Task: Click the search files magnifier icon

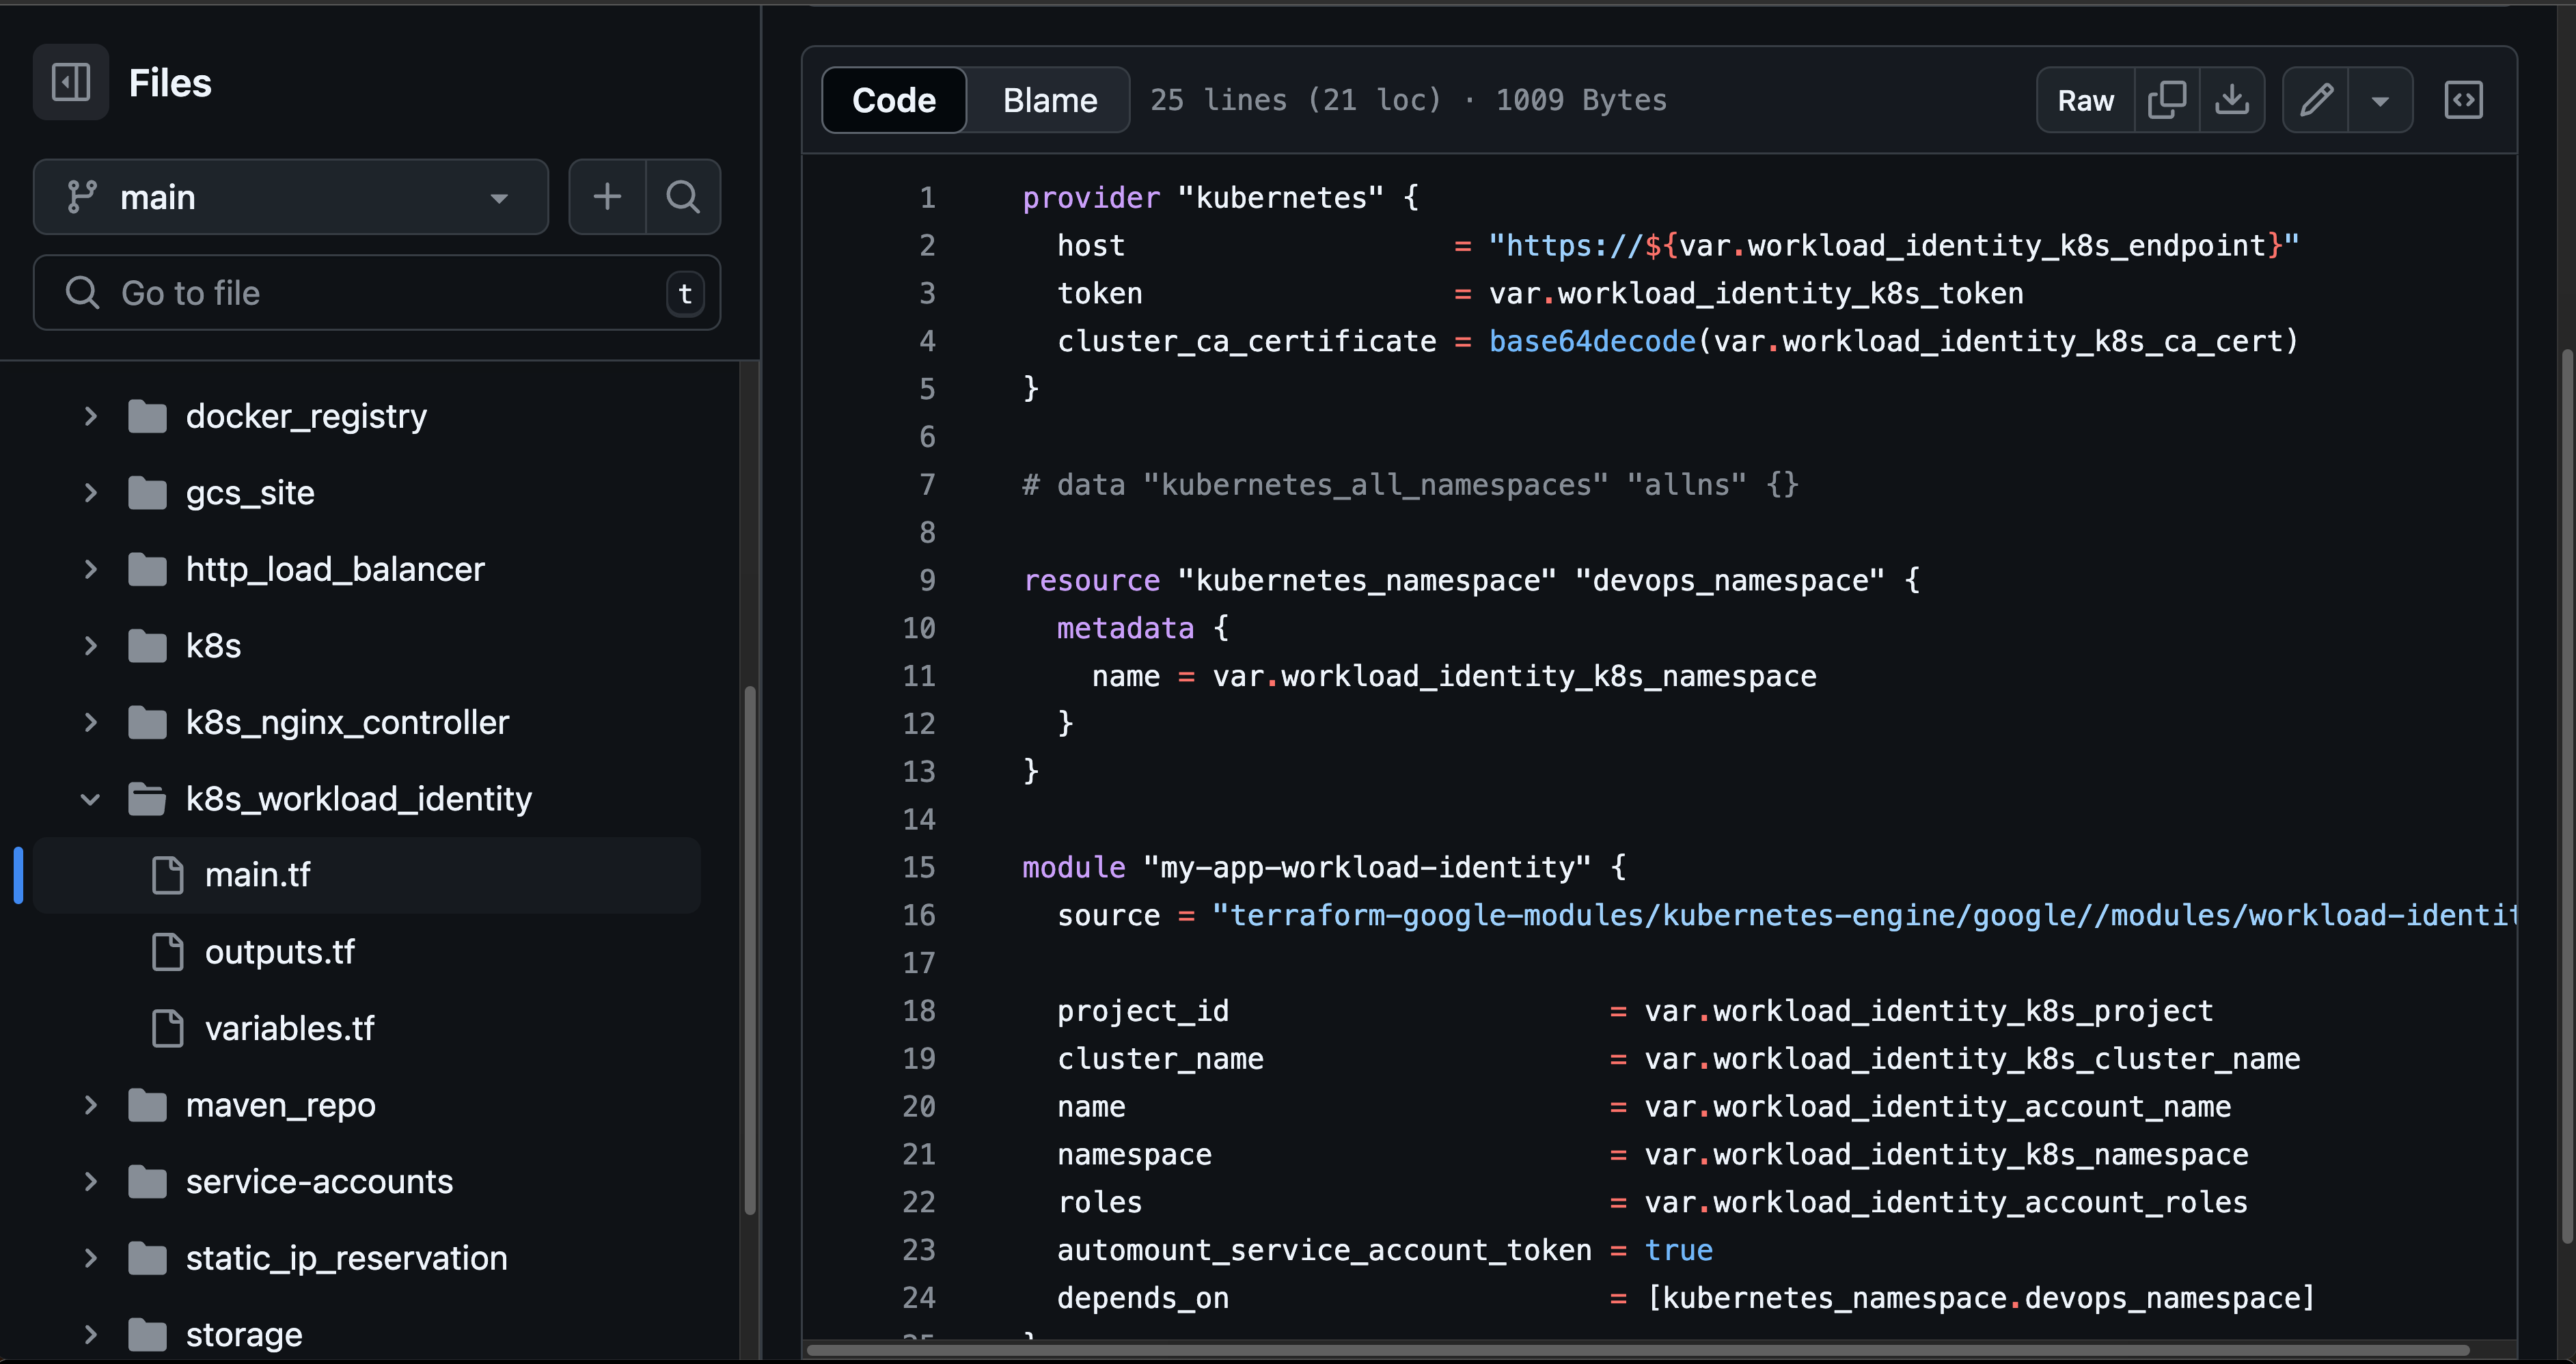Action: tap(683, 196)
